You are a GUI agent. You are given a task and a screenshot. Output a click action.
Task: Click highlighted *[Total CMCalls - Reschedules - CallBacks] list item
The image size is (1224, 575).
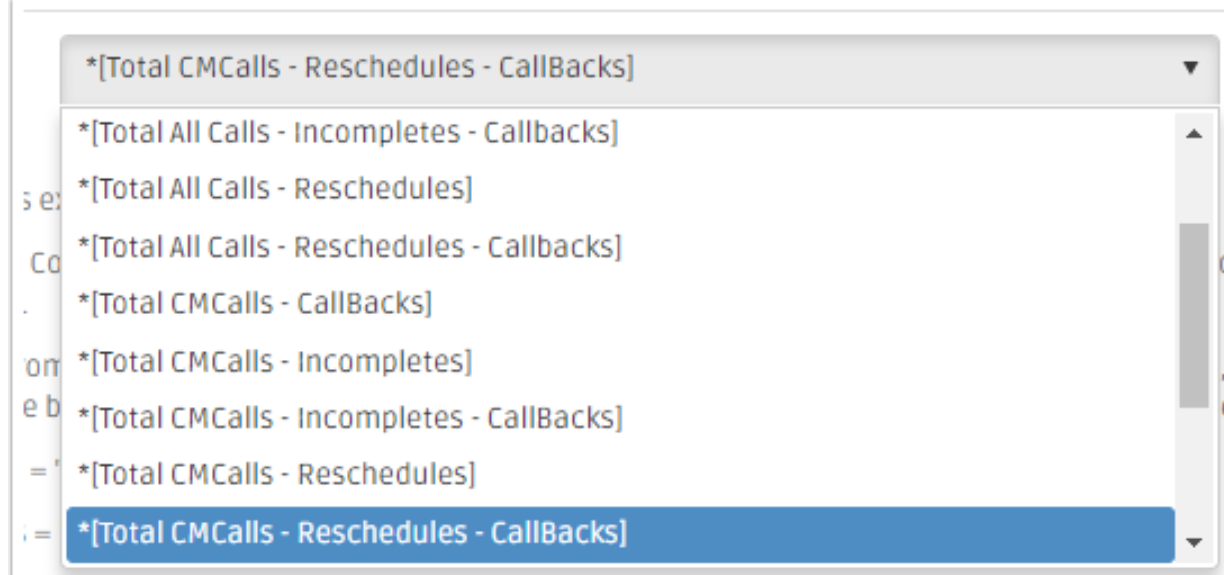(x=620, y=534)
